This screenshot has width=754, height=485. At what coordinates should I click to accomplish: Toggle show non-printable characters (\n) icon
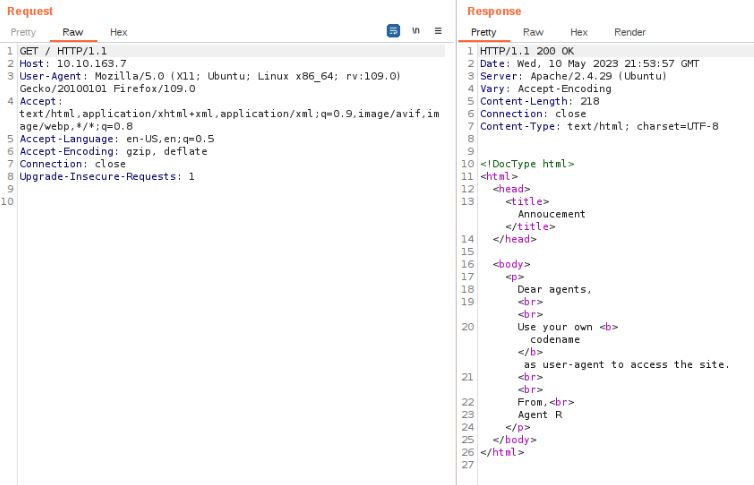[415, 31]
